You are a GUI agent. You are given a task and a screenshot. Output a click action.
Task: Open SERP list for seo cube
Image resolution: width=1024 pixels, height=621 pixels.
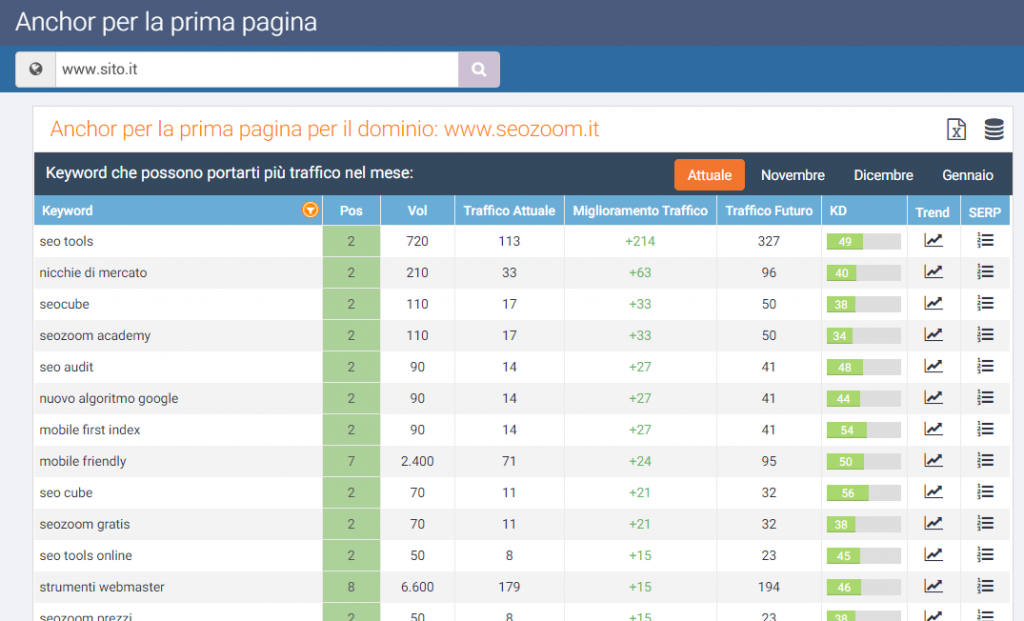point(985,492)
